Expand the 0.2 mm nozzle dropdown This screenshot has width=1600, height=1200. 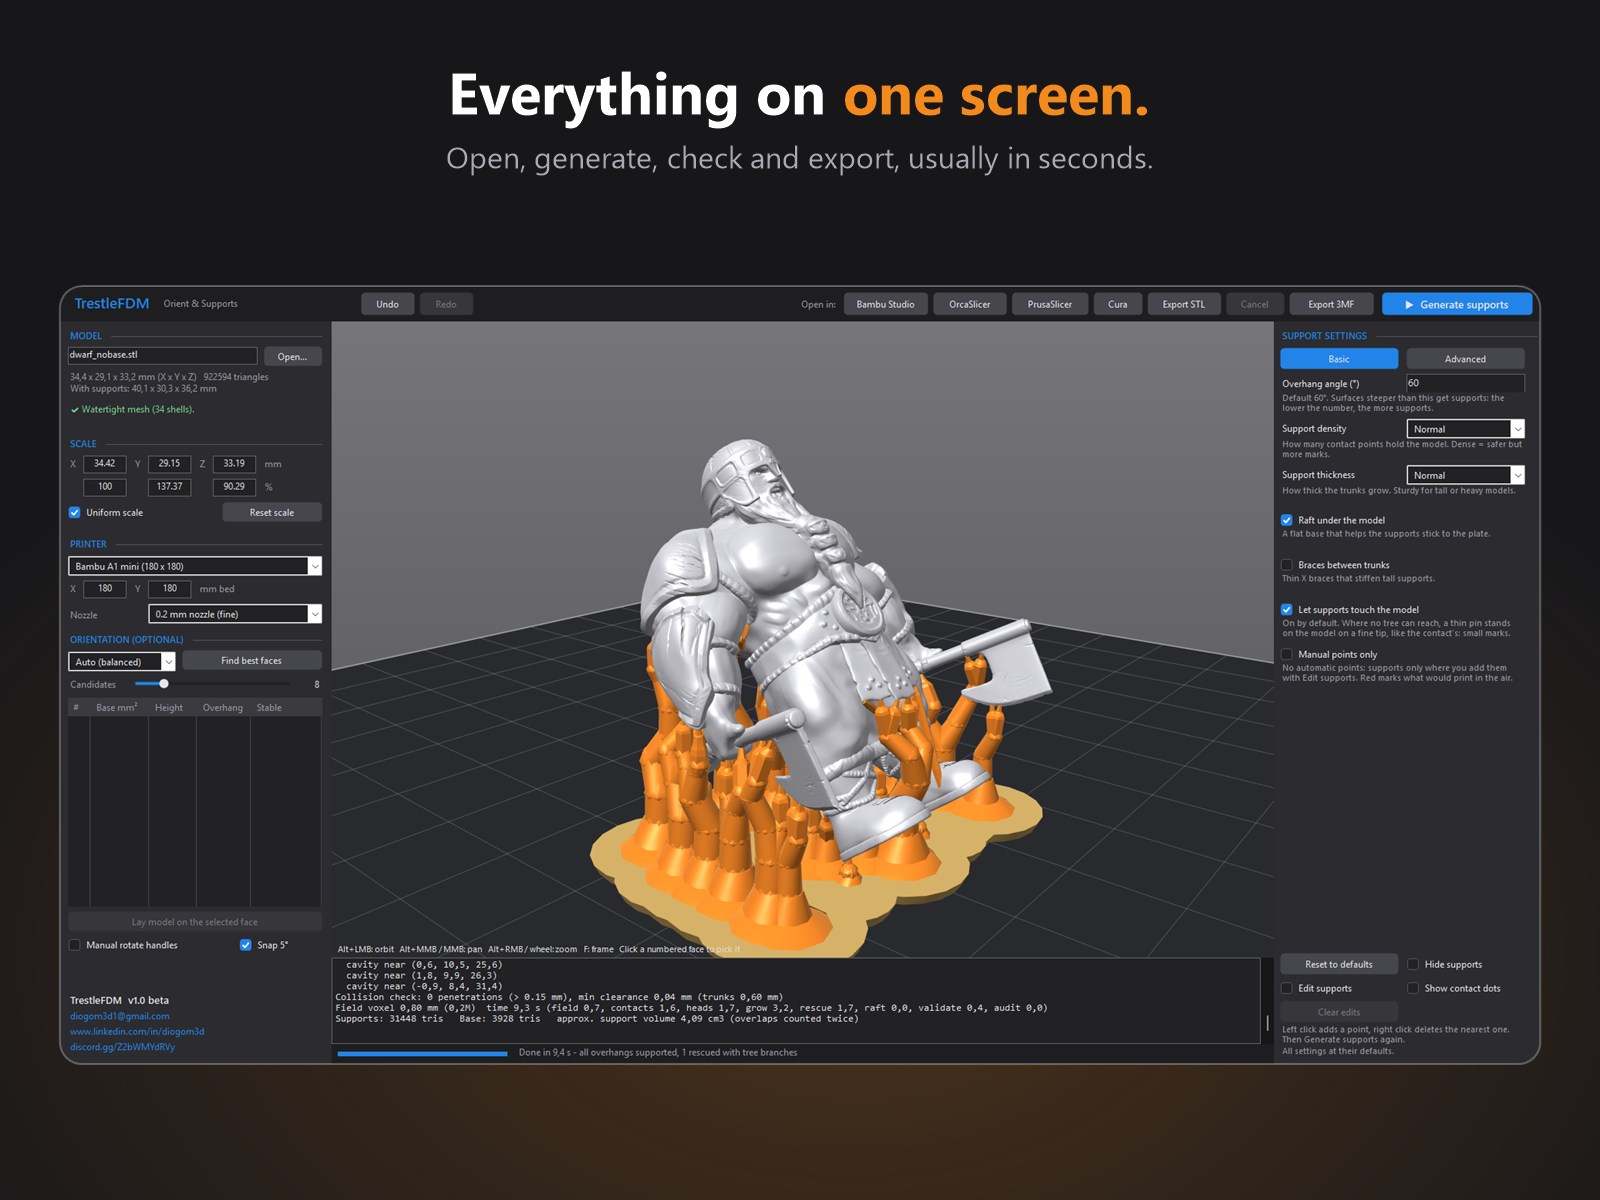coord(235,614)
